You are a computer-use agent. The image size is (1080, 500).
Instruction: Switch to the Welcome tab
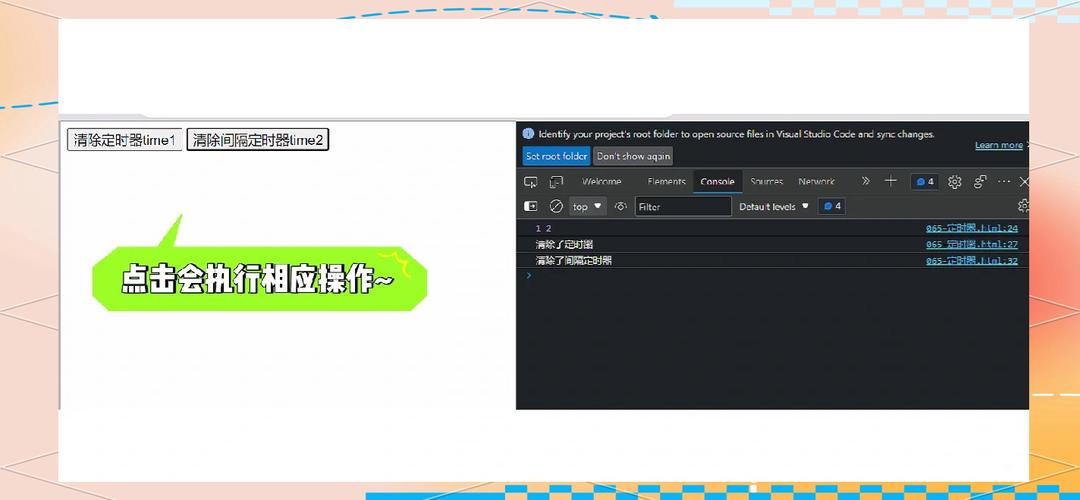[x=601, y=182]
